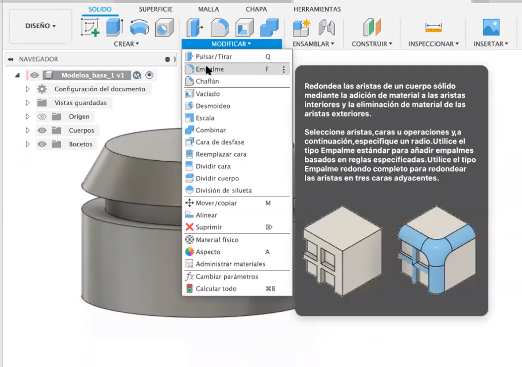This screenshot has width=522, height=367.
Task: Switch to the SUPERFICIE tab
Action: [x=155, y=9]
